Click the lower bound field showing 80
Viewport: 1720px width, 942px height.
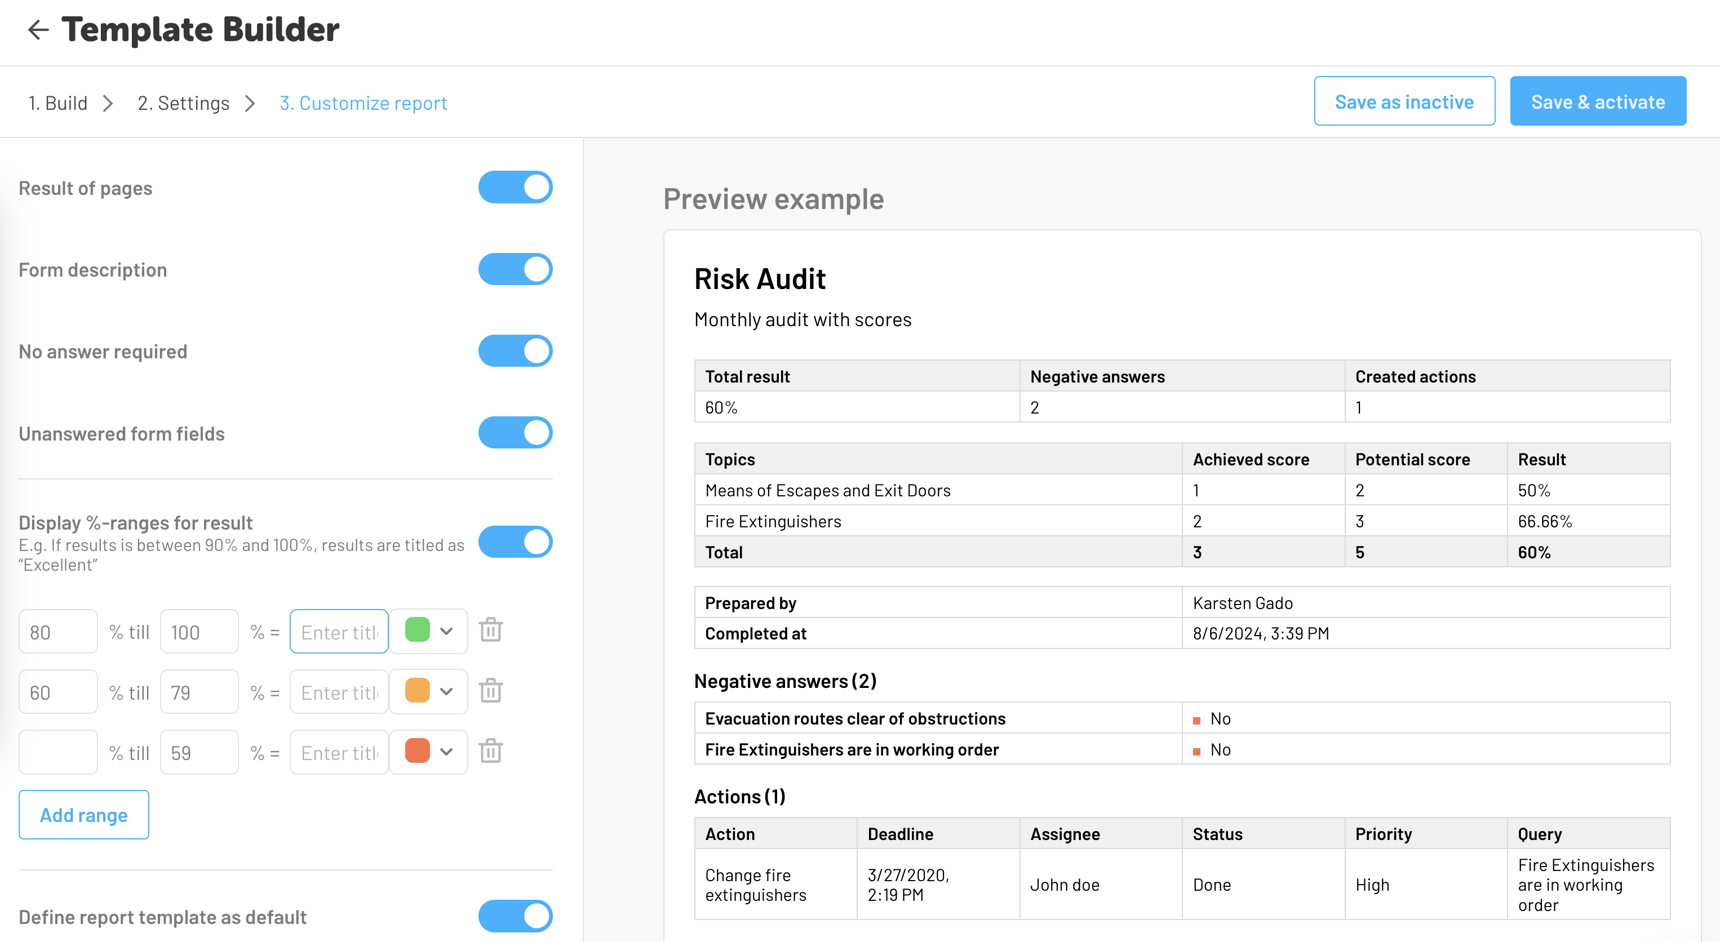tap(58, 631)
